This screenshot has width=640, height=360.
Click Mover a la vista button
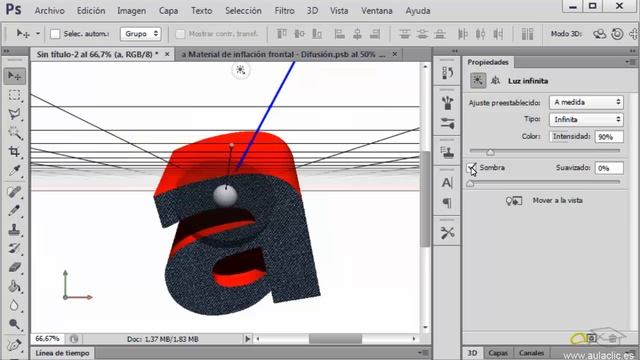(544, 200)
